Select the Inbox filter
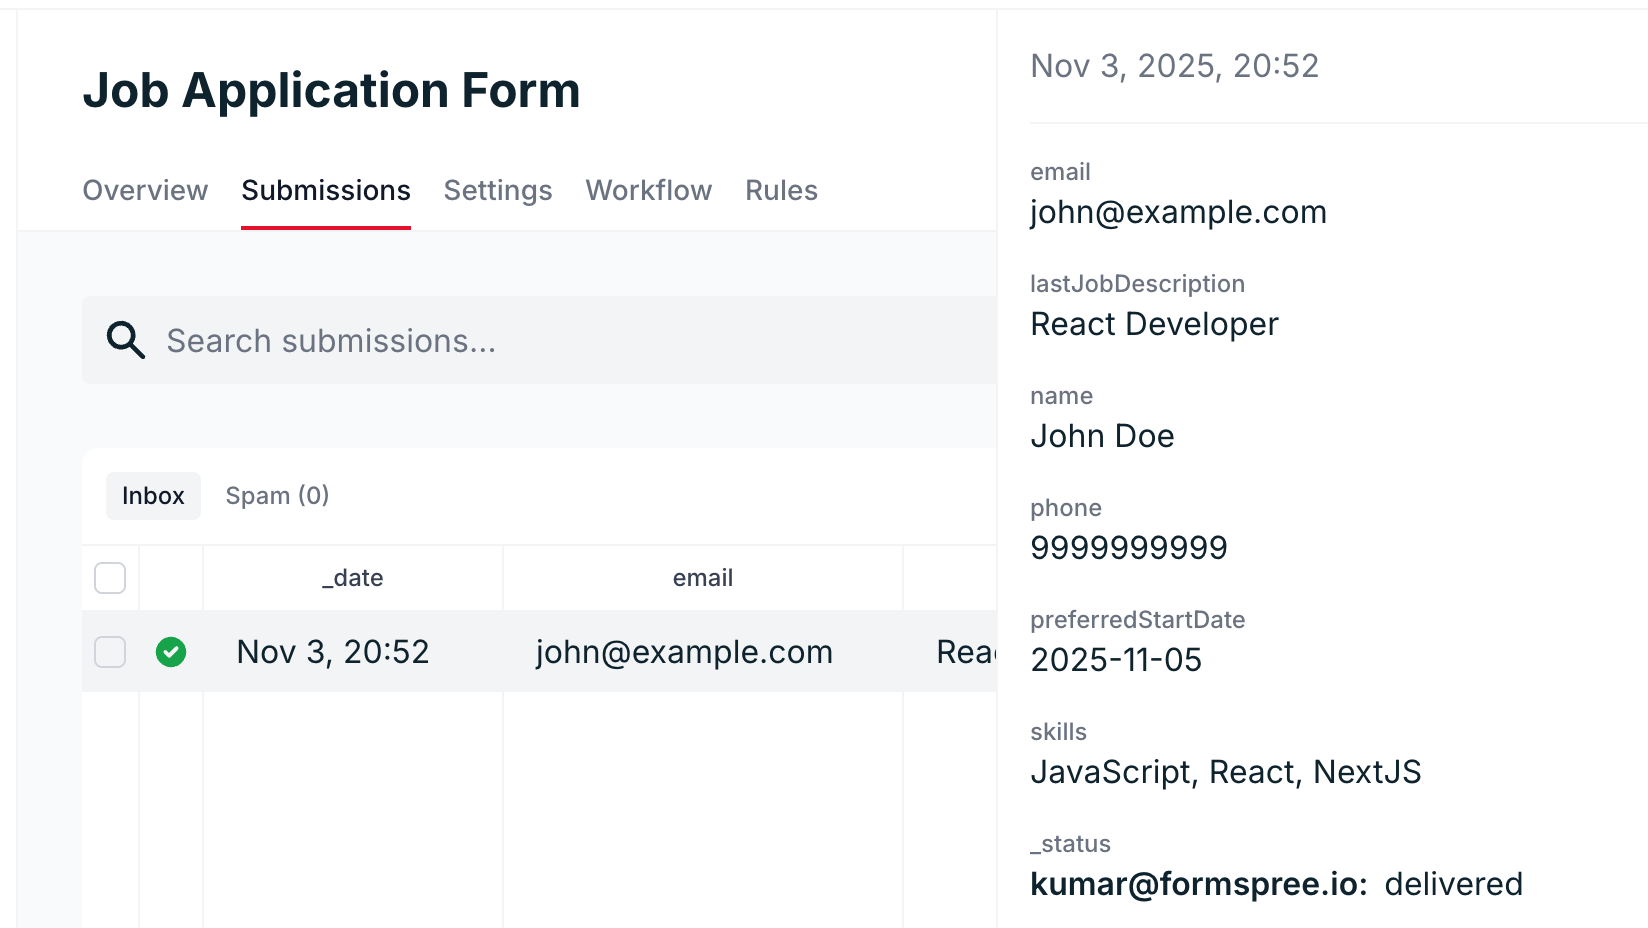1648x928 pixels. [x=153, y=495]
